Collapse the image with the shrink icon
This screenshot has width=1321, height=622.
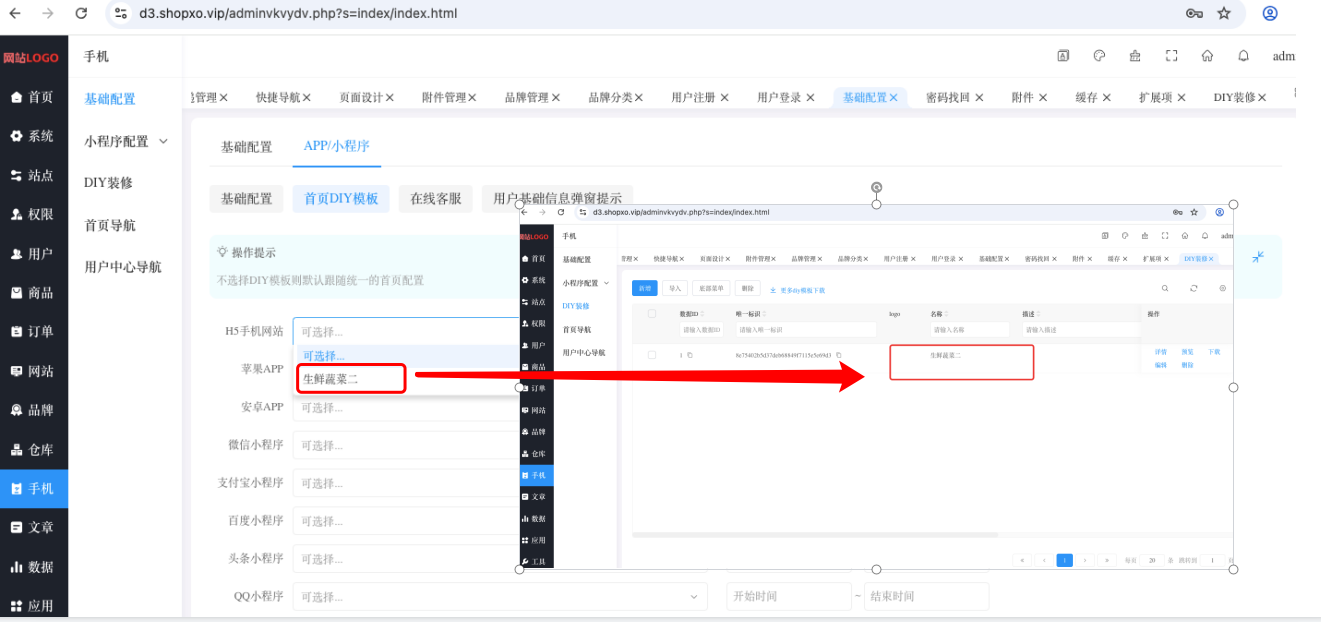1258,257
